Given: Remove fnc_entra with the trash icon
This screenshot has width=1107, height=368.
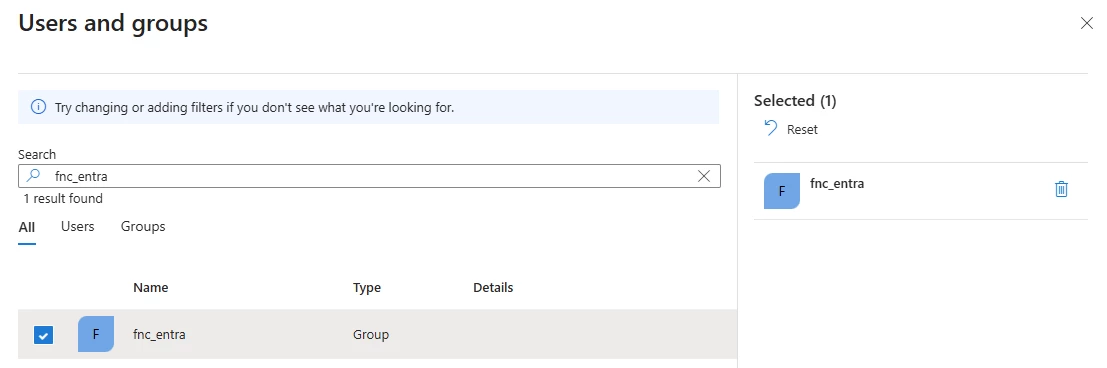Looking at the screenshot, I should [x=1061, y=189].
